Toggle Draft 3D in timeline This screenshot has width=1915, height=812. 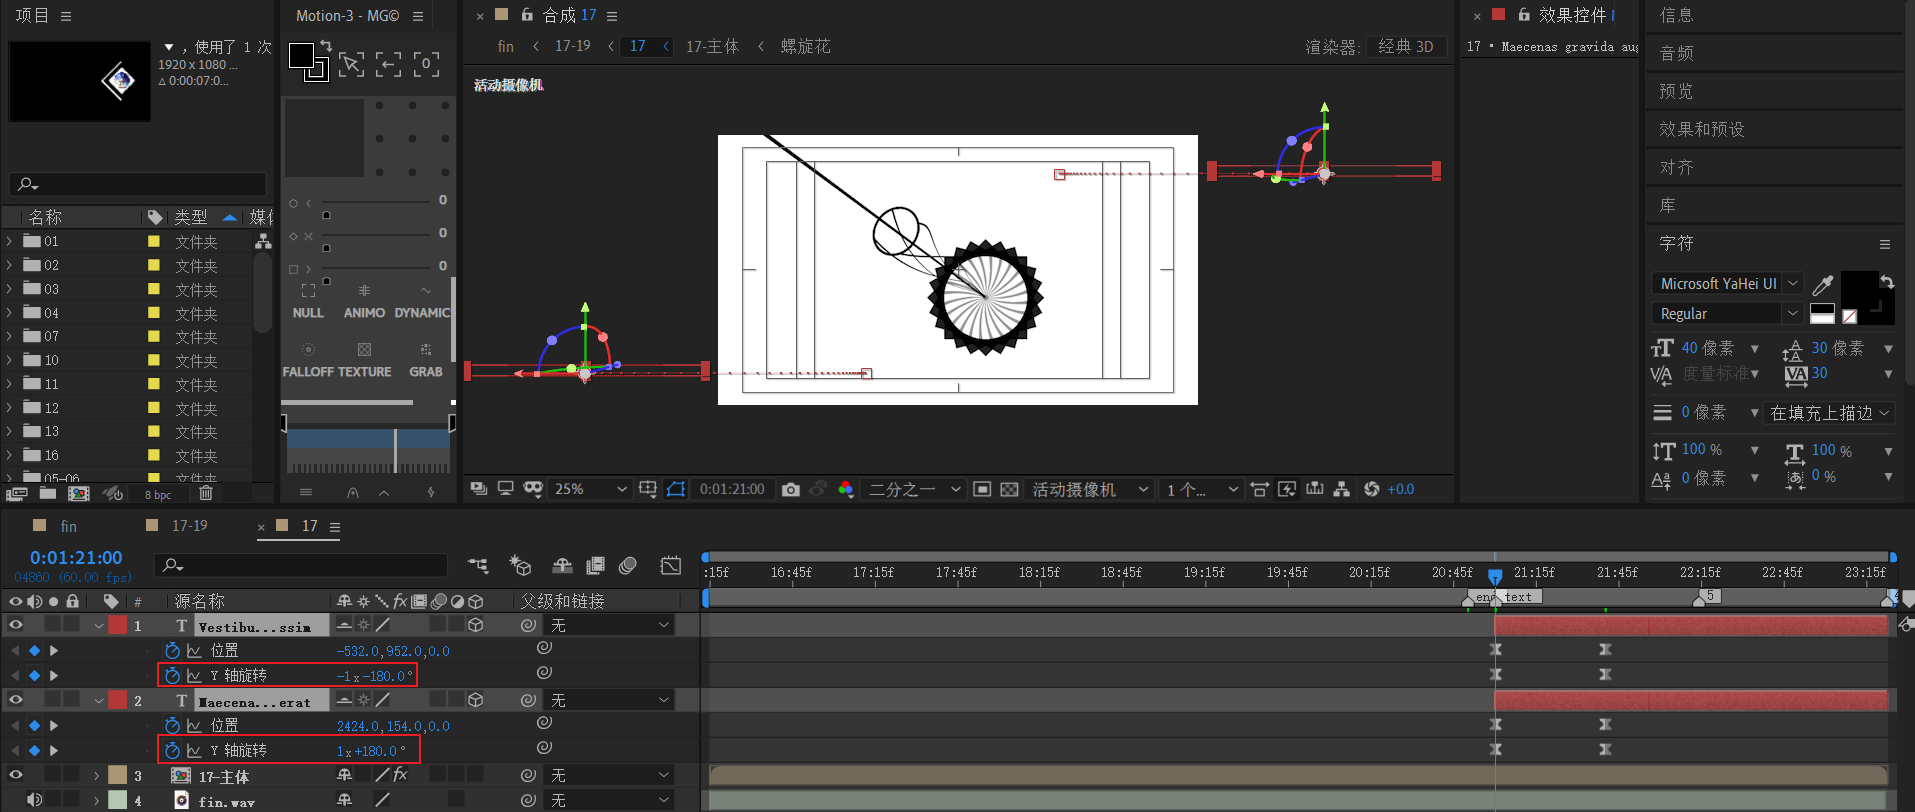click(x=520, y=566)
